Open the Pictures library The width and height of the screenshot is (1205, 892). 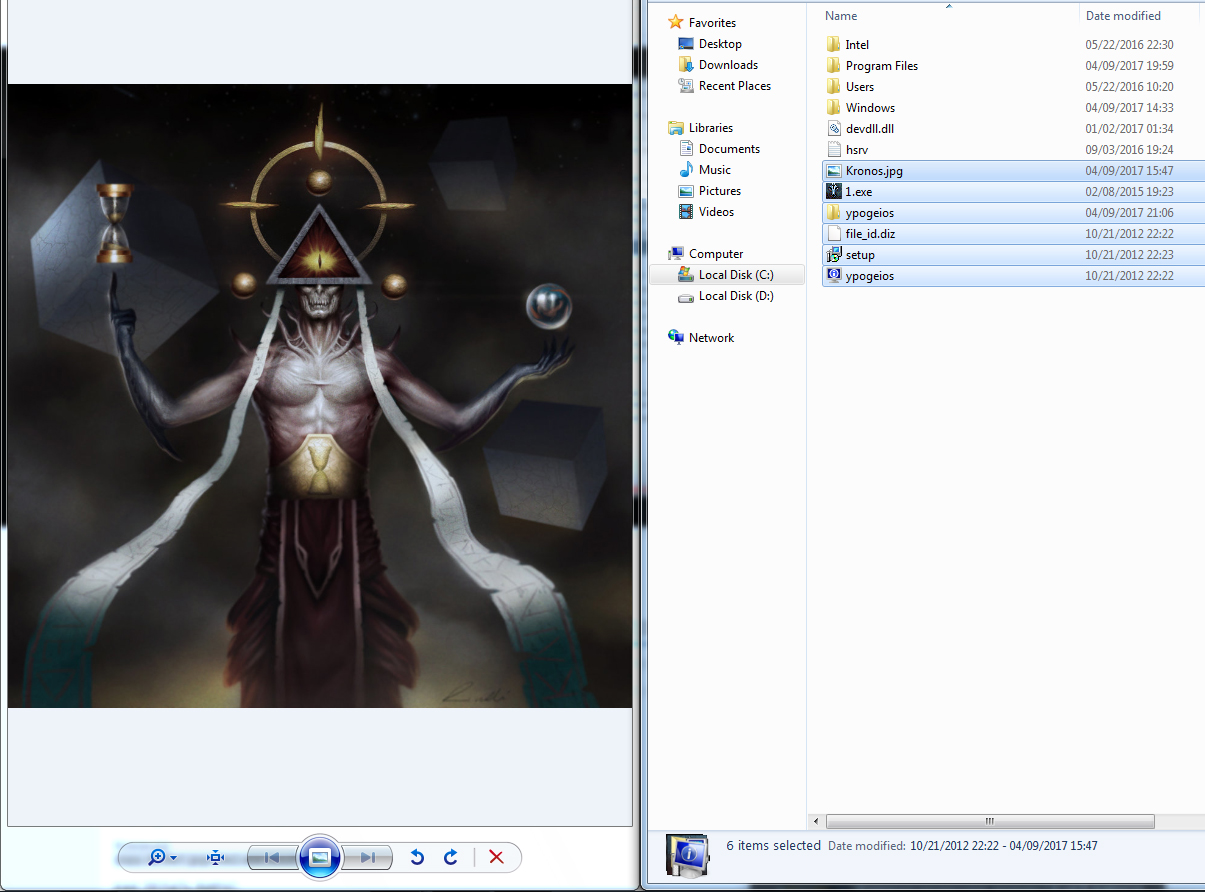click(x=719, y=191)
